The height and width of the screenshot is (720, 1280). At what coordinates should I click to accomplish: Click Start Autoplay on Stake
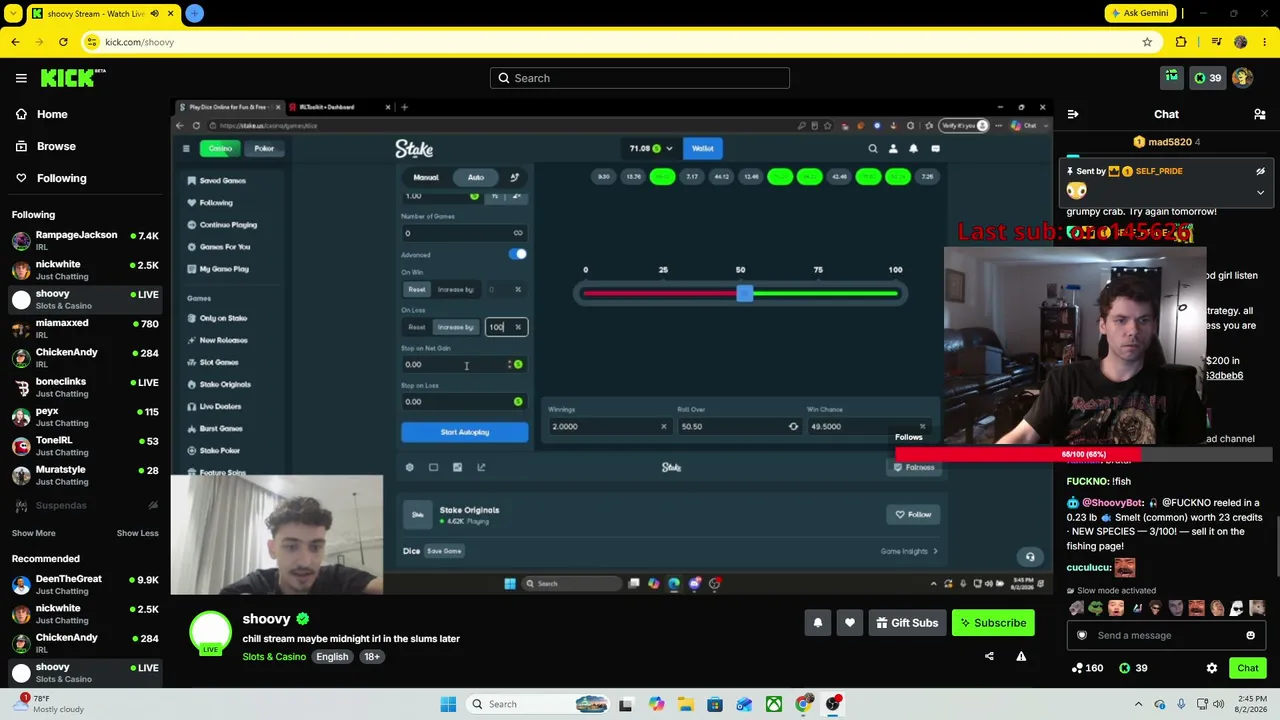[x=465, y=432]
